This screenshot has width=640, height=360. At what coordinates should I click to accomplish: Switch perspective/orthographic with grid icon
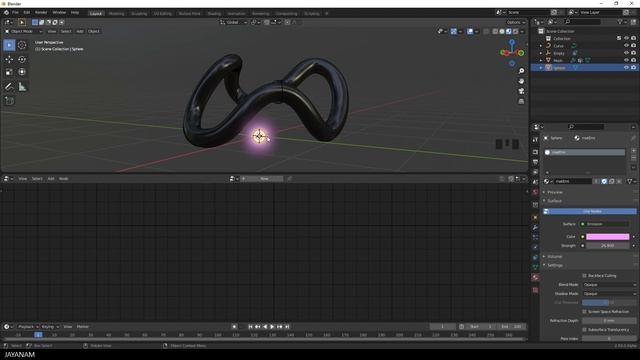coord(521,101)
